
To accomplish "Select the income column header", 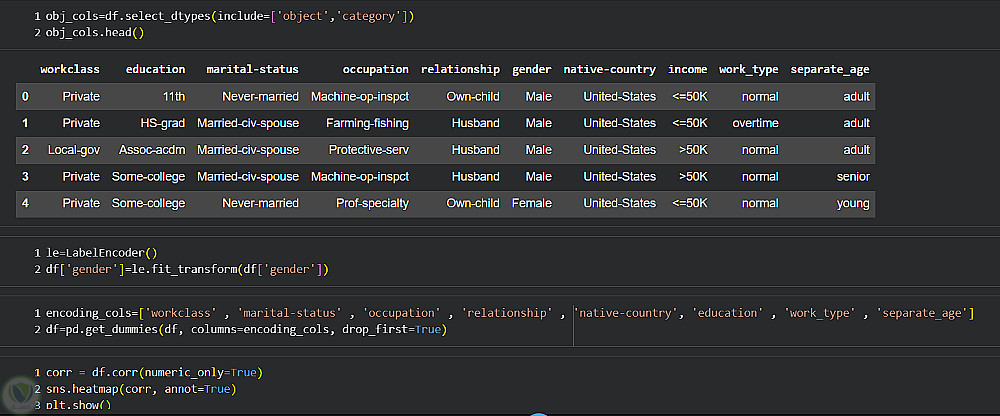I will pos(687,70).
